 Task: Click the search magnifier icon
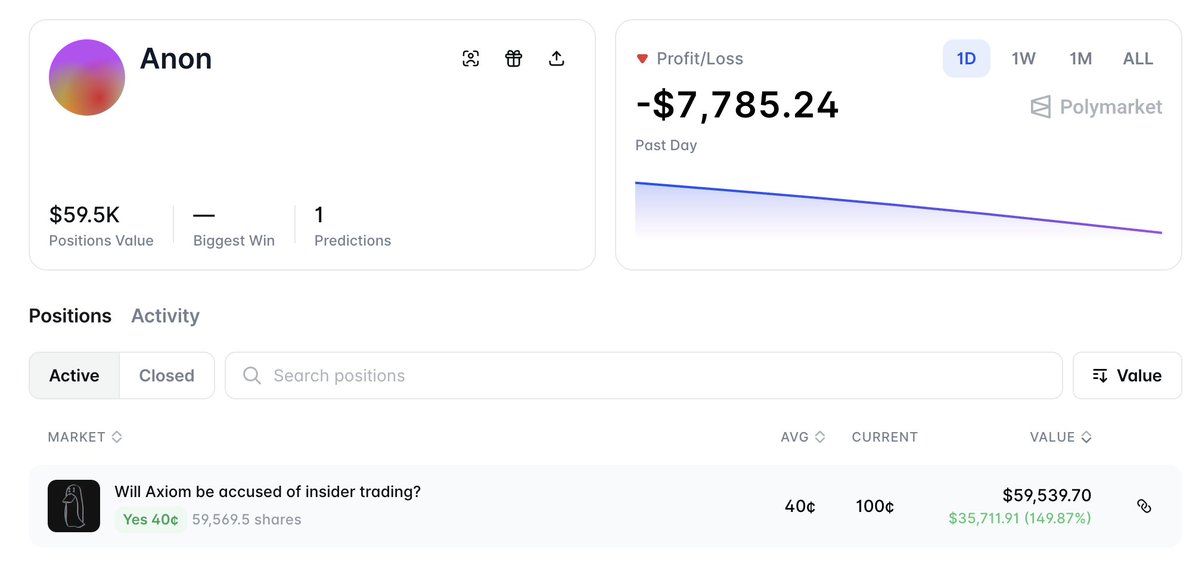click(x=253, y=376)
